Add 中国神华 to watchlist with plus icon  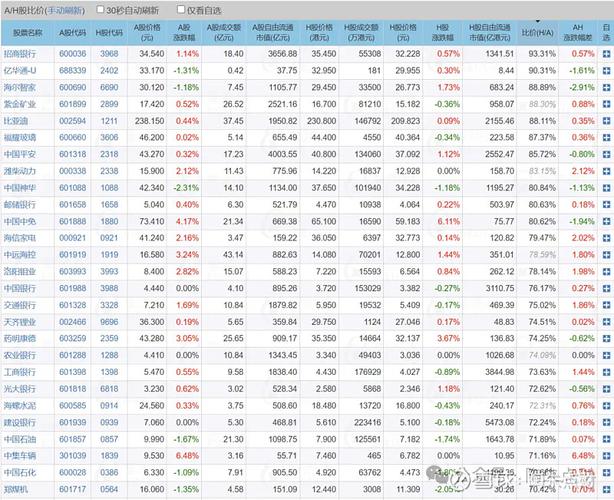coord(606,188)
